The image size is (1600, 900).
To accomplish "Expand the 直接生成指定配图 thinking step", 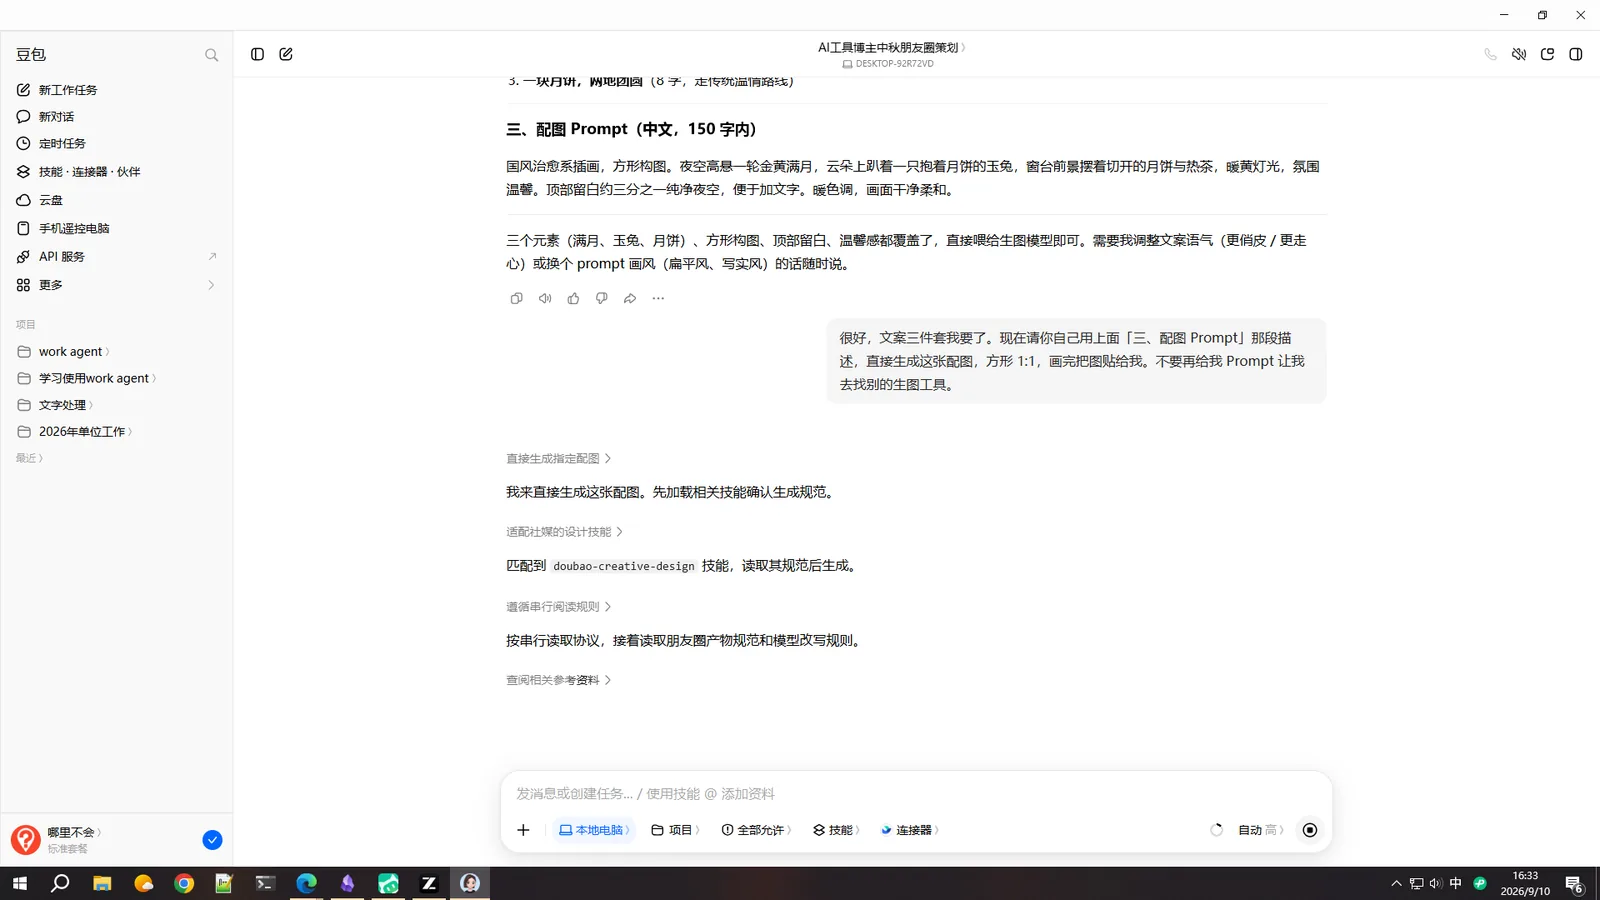I will click(558, 458).
